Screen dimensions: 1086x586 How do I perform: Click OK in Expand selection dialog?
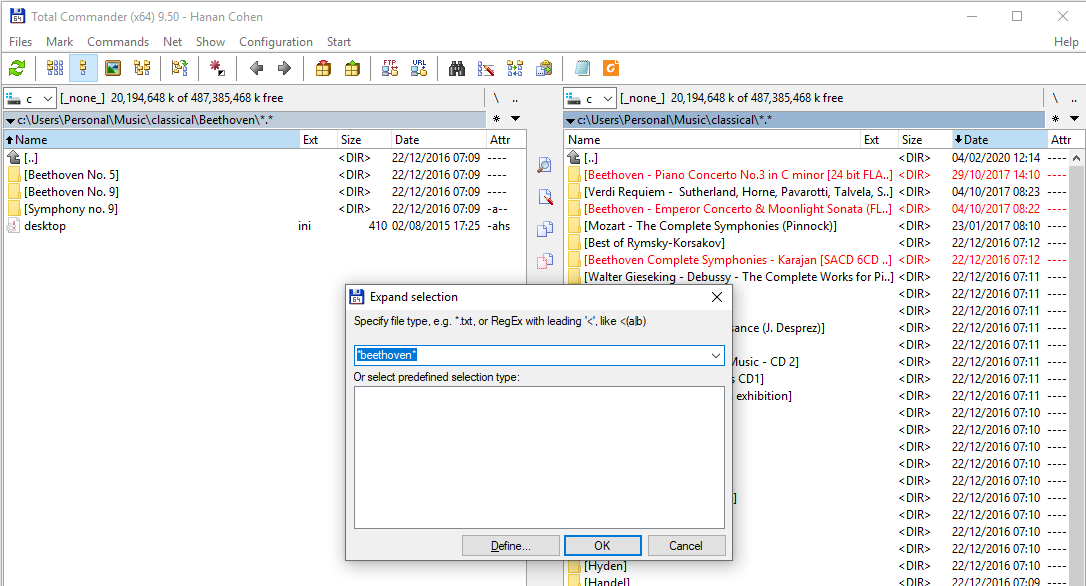[603, 546]
